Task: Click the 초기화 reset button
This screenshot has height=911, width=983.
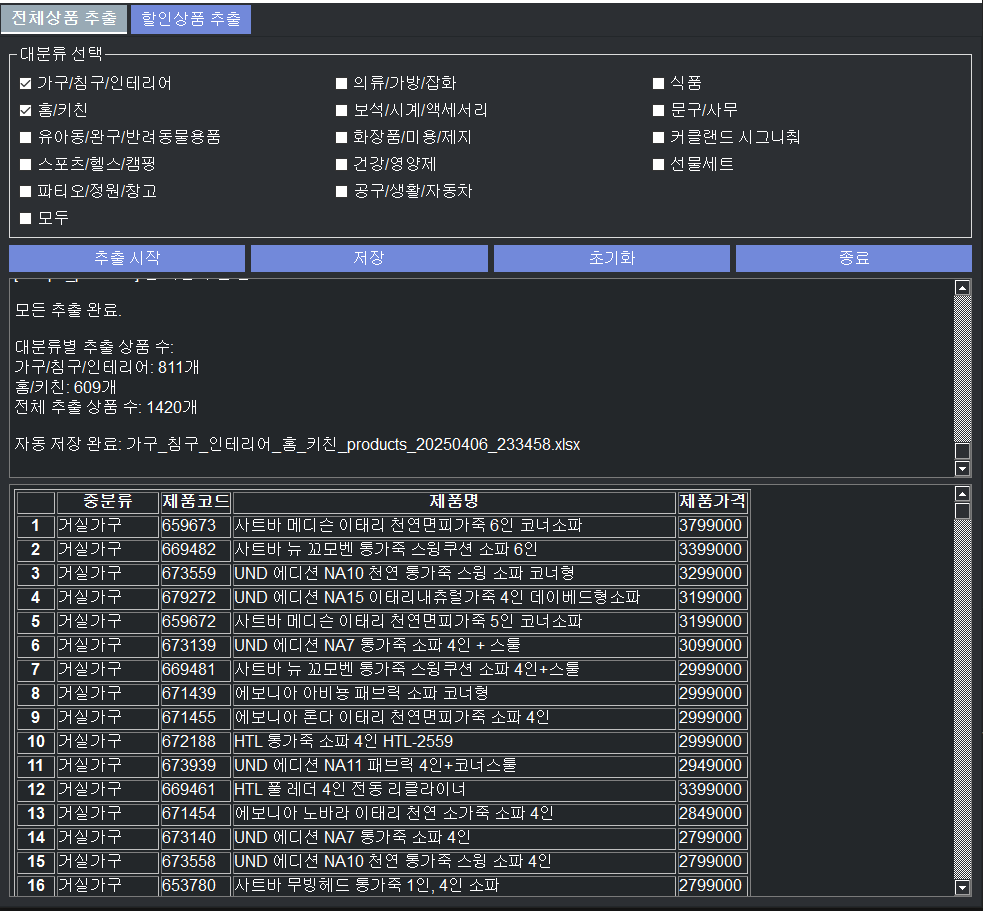Action: point(612,258)
